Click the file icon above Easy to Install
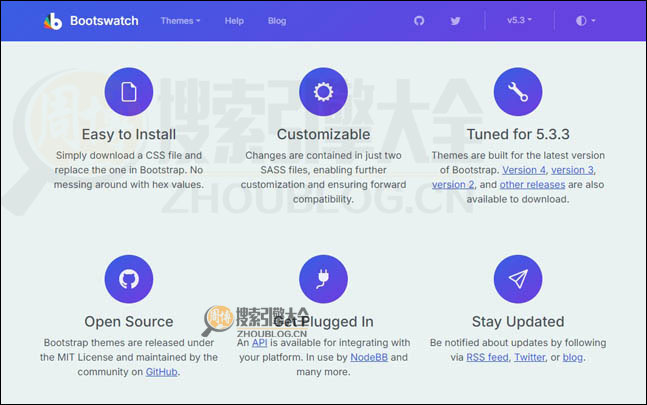This screenshot has height=405, width=647. [x=129, y=92]
